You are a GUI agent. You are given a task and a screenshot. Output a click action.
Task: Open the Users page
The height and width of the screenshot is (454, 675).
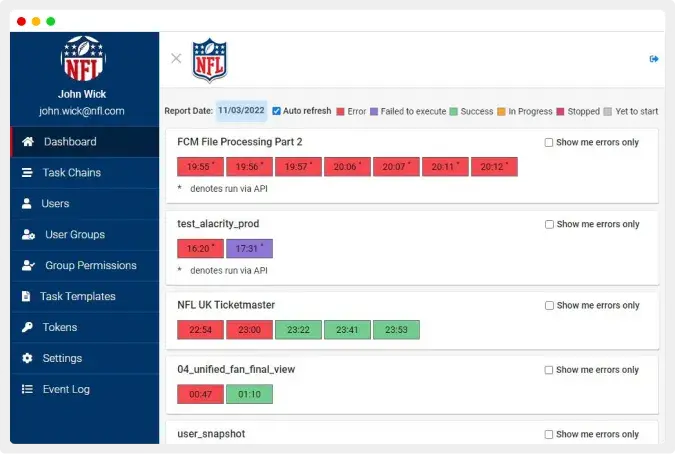click(84, 204)
